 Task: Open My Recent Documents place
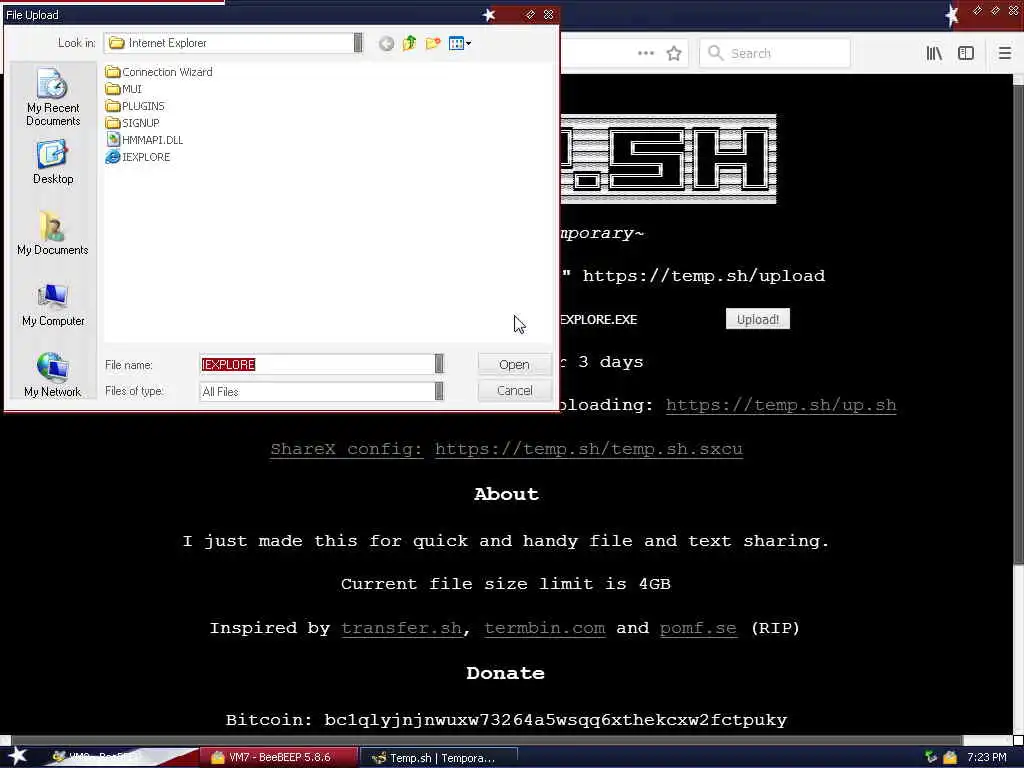pyautogui.click(x=53, y=98)
